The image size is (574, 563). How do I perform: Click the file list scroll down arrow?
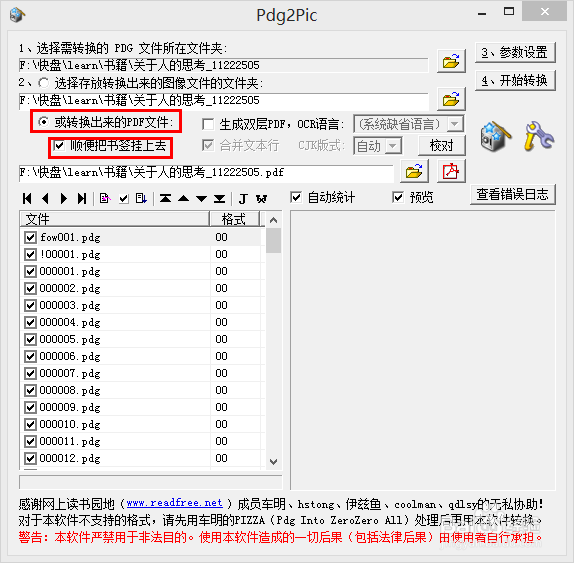273,461
